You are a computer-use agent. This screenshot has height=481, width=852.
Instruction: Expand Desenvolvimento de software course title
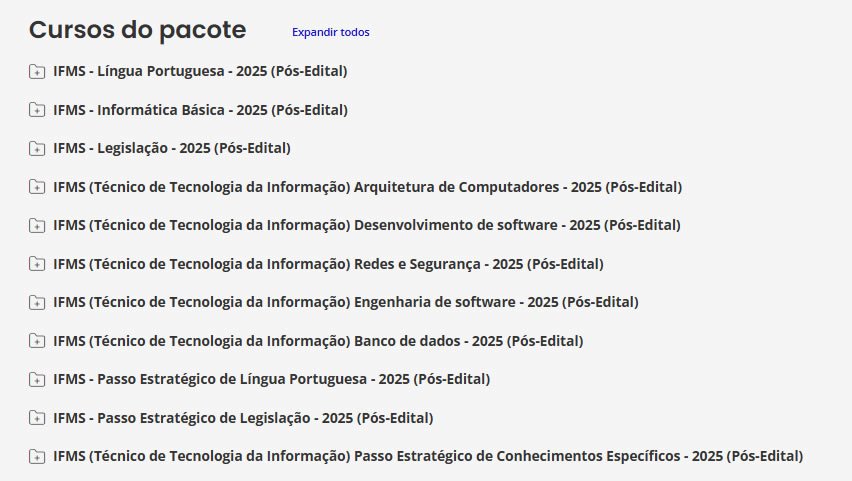tap(367, 225)
